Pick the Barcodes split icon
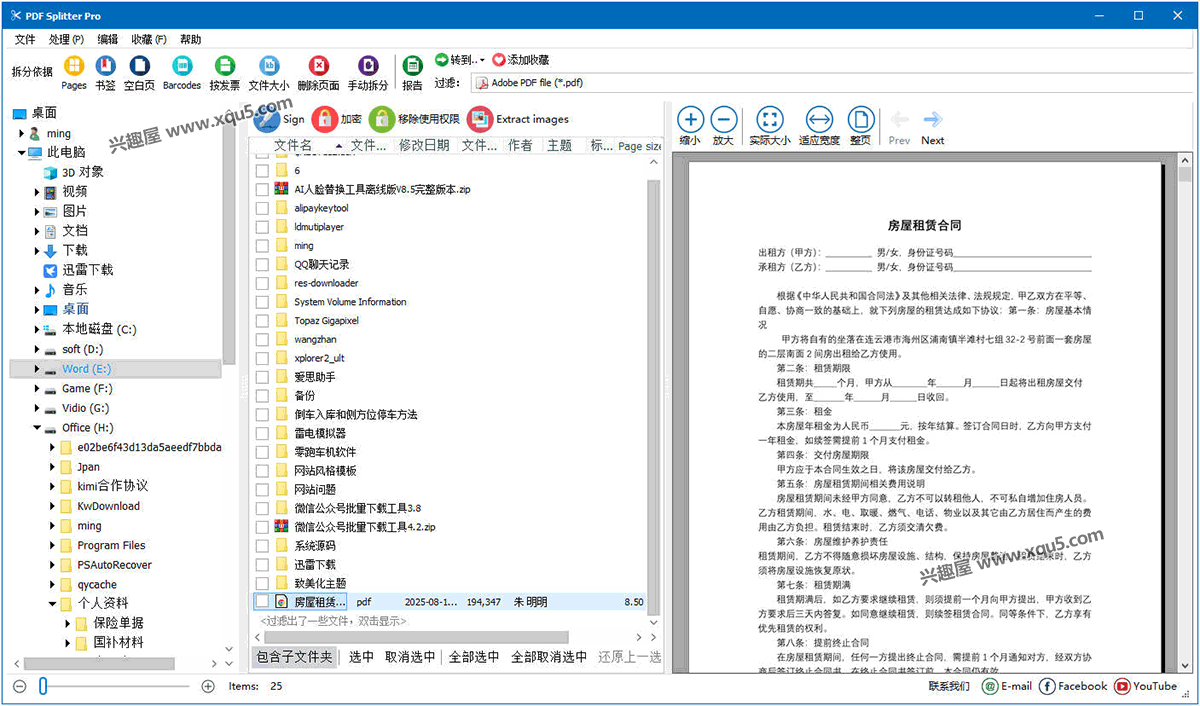The image size is (1200, 706). pyautogui.click(x=182, y=66)
